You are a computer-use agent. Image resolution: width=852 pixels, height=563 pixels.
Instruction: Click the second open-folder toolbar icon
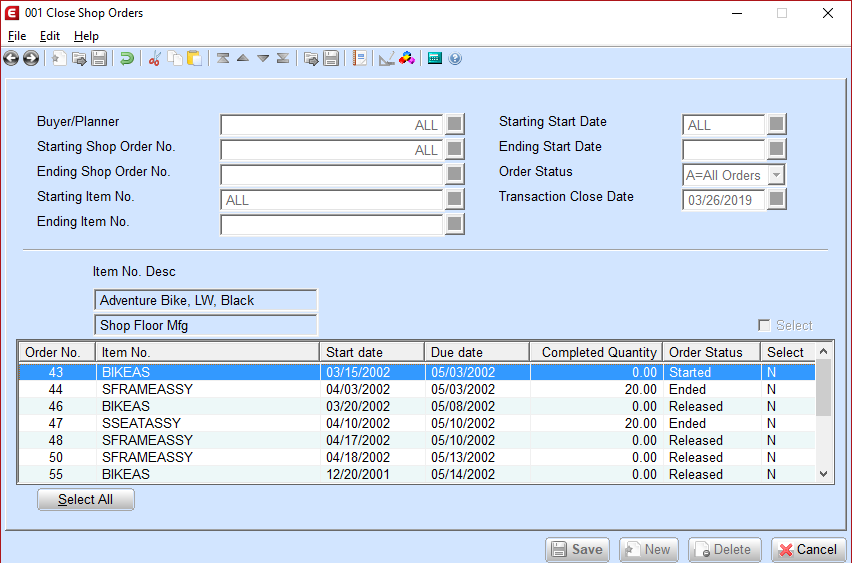(x=311, y=58)
